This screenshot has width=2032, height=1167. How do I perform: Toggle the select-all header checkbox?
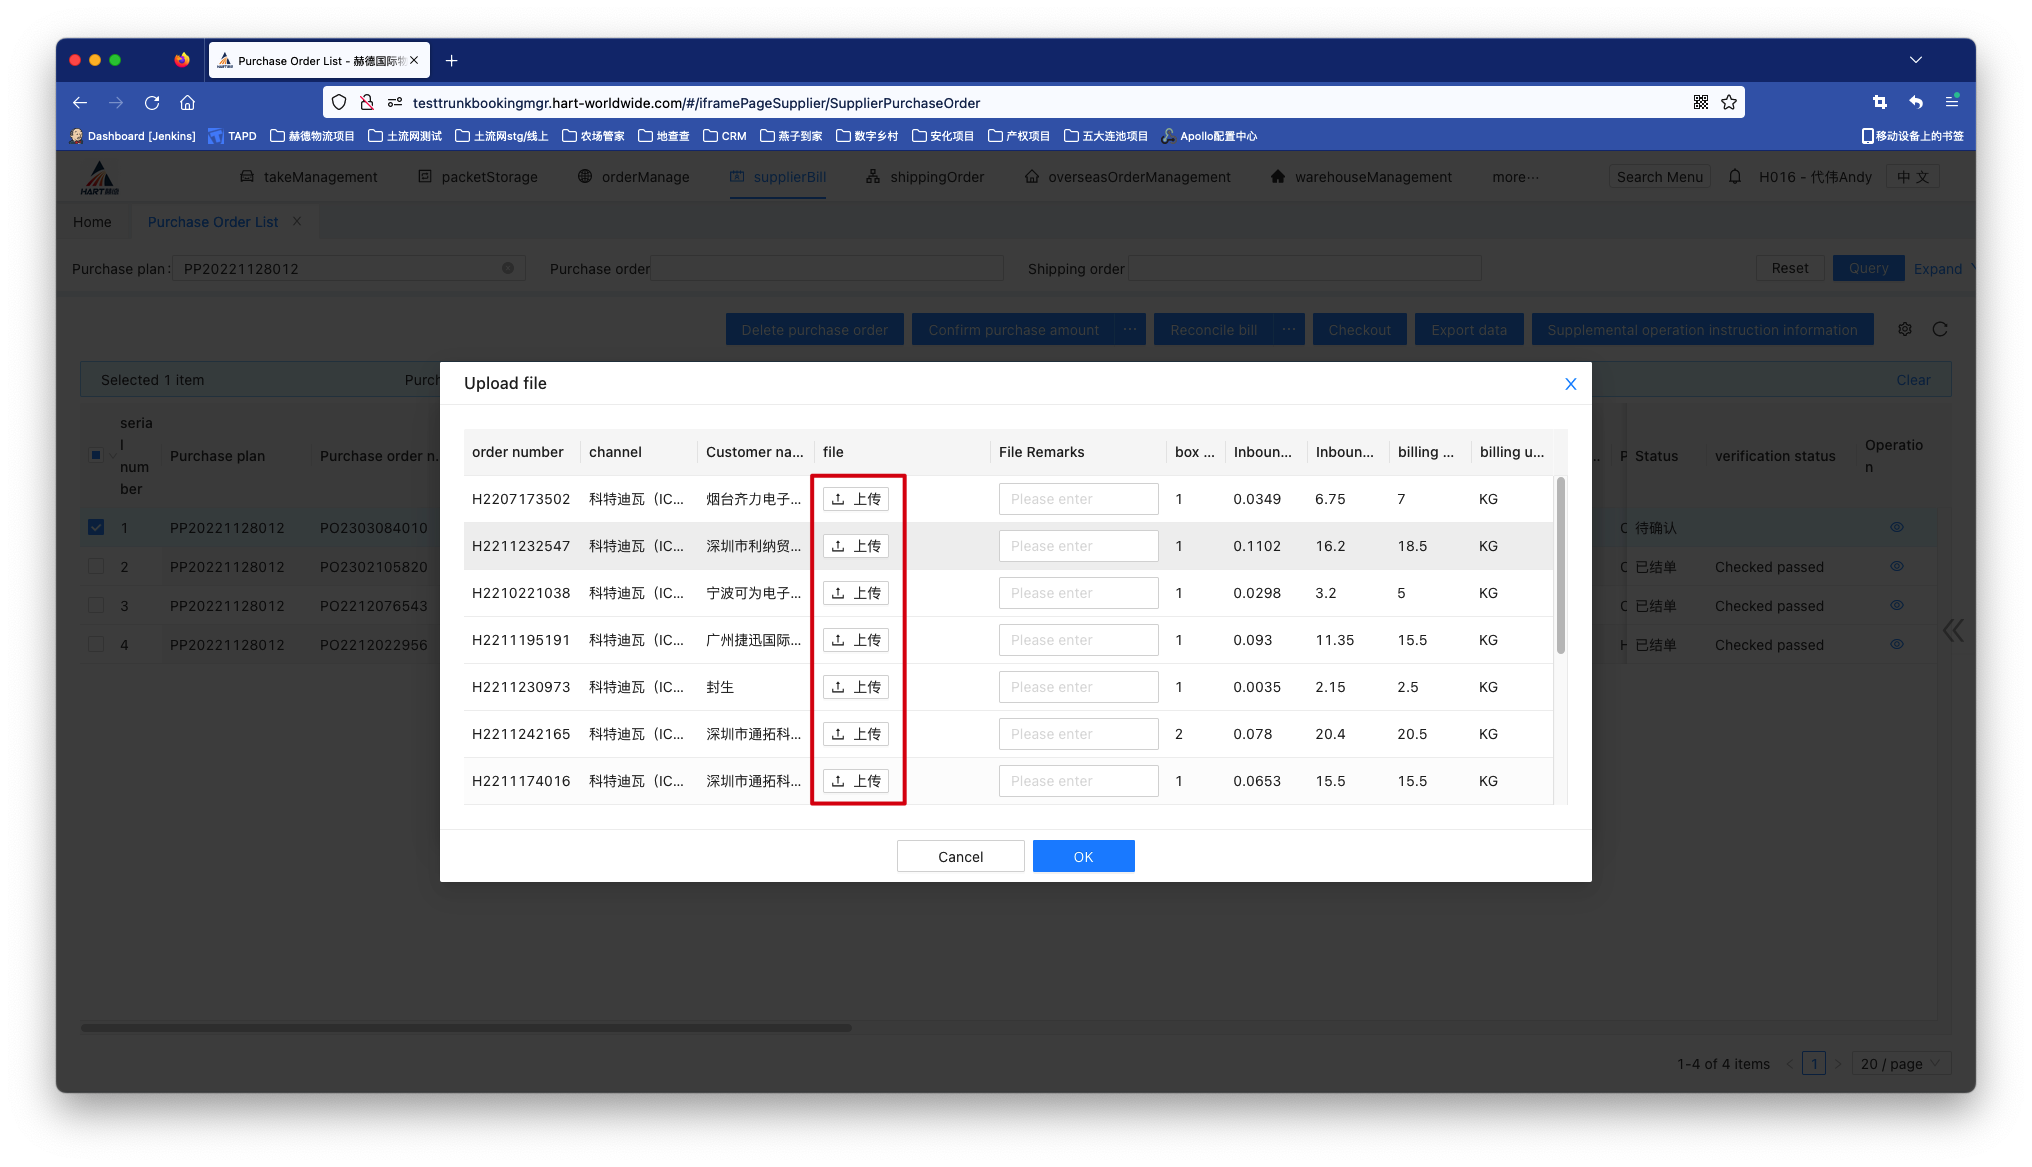[x=96, y=455]
